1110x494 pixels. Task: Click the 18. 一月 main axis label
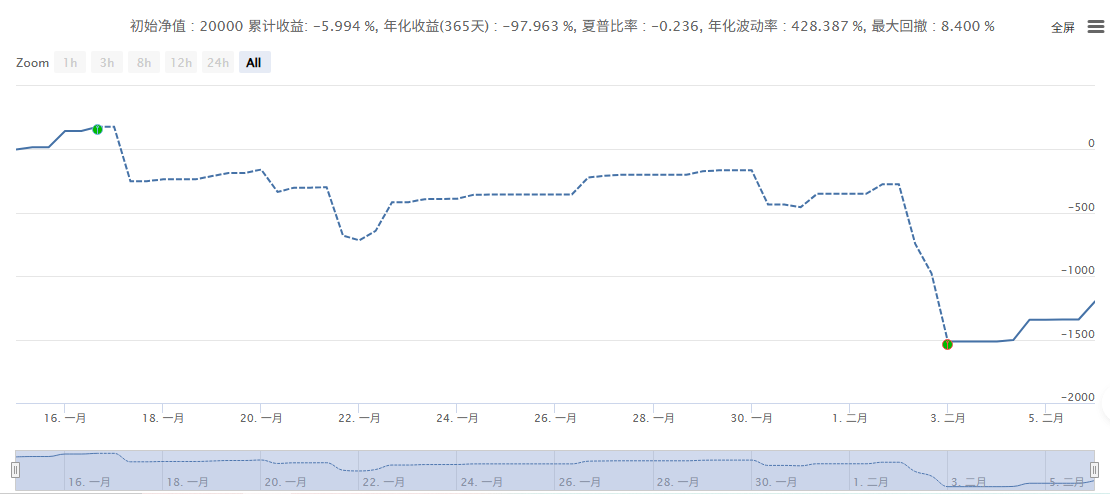click(x=163, y=418)
